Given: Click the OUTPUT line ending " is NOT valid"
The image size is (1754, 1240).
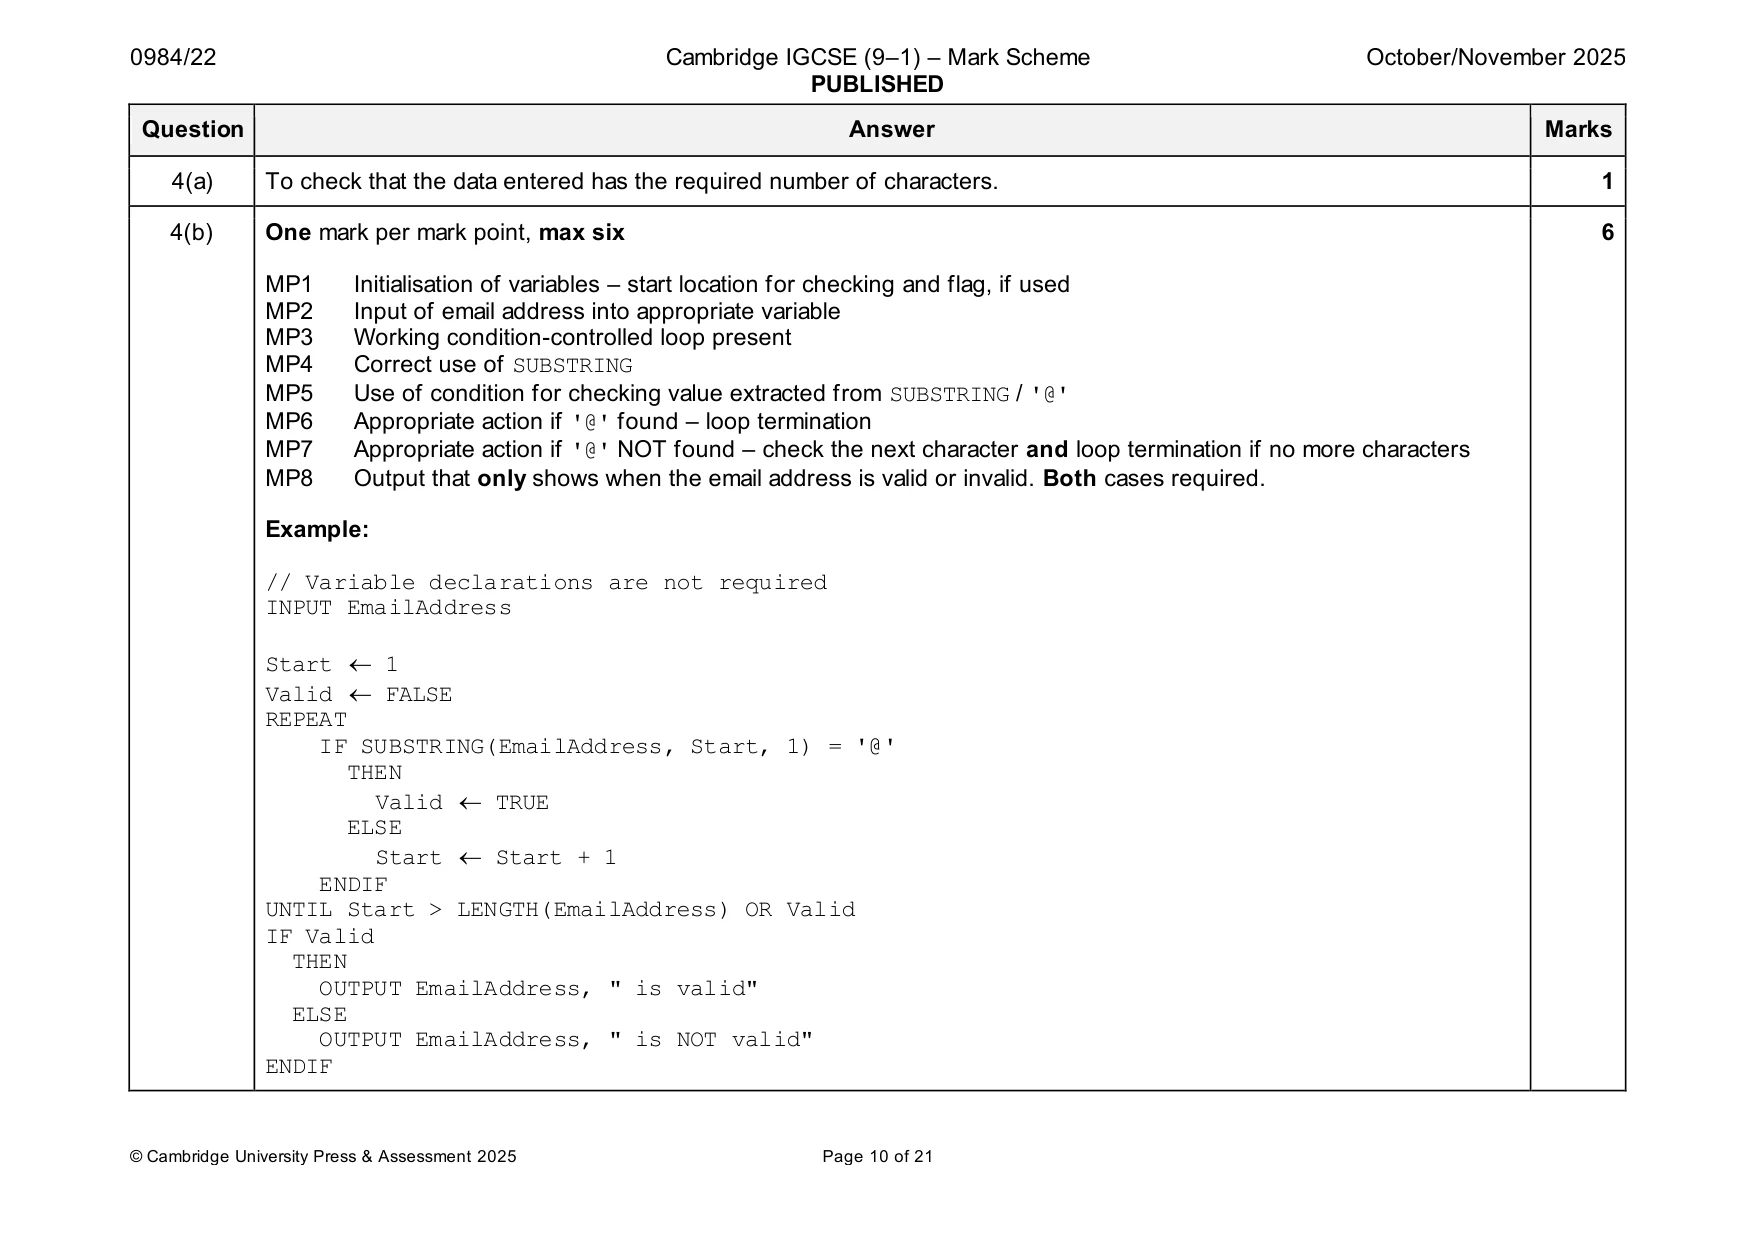Looking at the screenshot, I should tap(566, 1040).
